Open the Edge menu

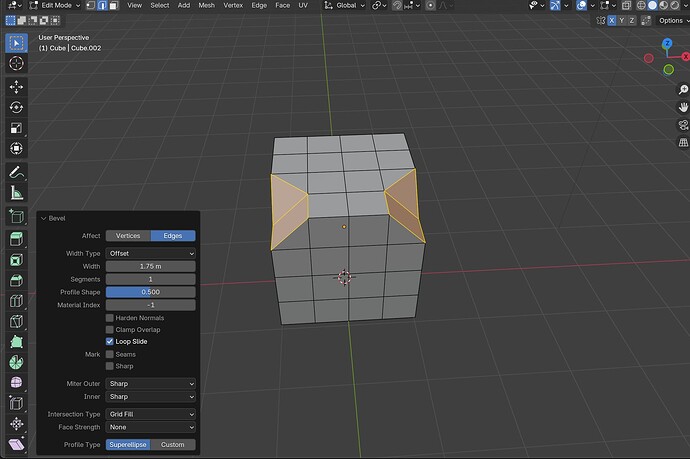(259, 5)
